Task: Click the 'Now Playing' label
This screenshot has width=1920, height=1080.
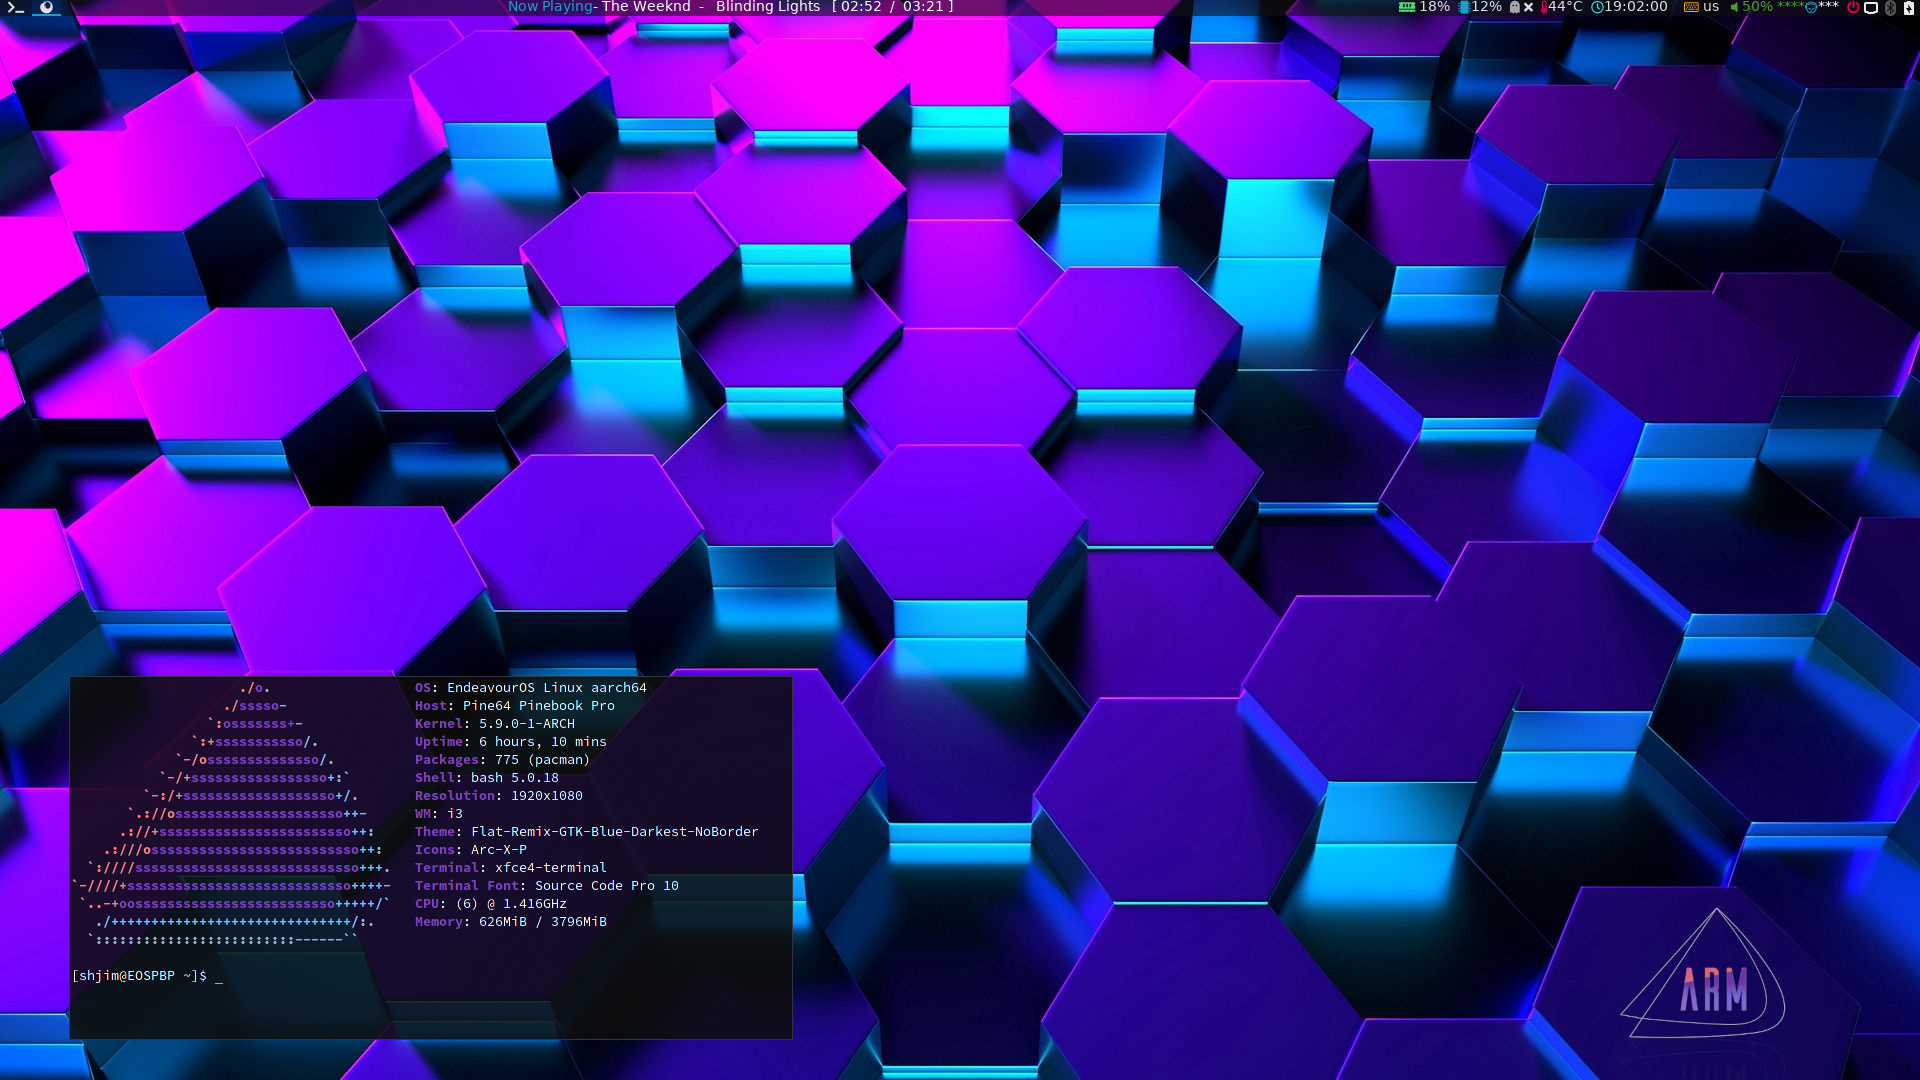Action: tap(550, 7)
